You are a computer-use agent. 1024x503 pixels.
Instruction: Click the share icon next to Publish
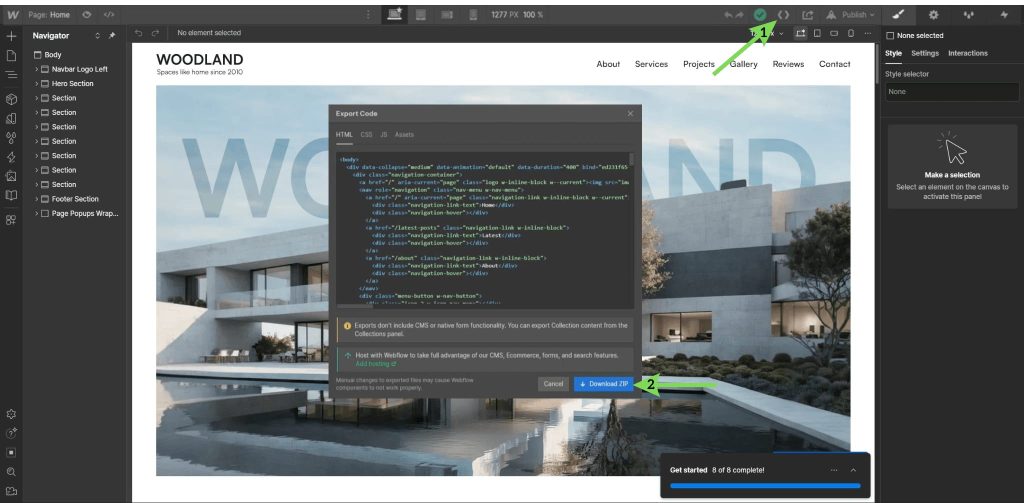coord(807,14)
